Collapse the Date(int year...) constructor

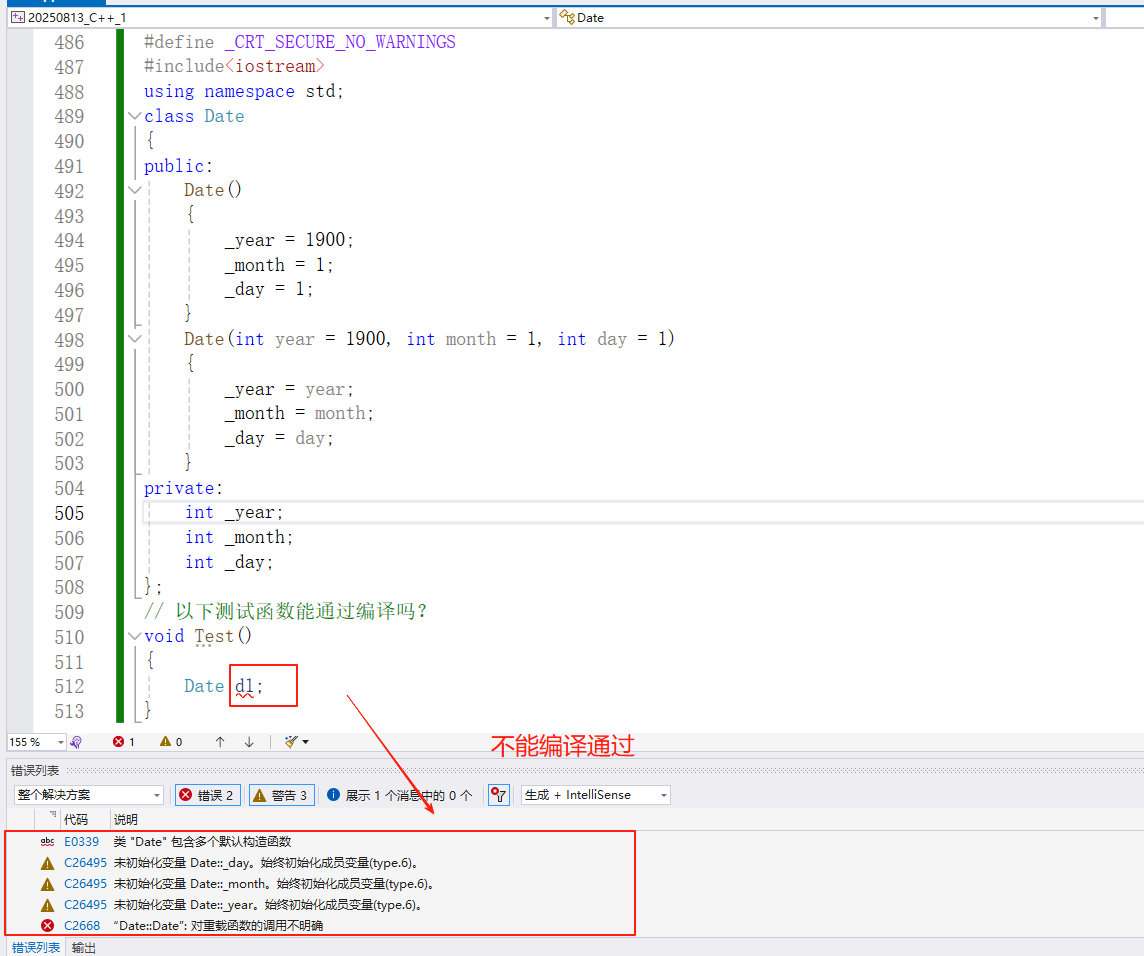[134, 339]
